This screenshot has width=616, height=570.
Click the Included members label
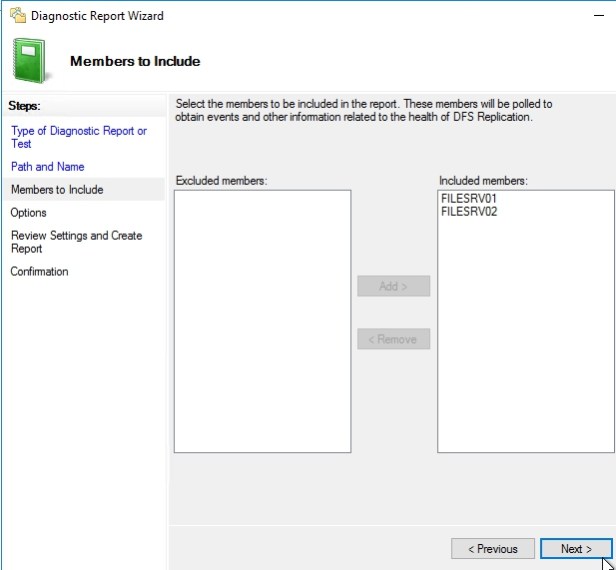[483, 180]
